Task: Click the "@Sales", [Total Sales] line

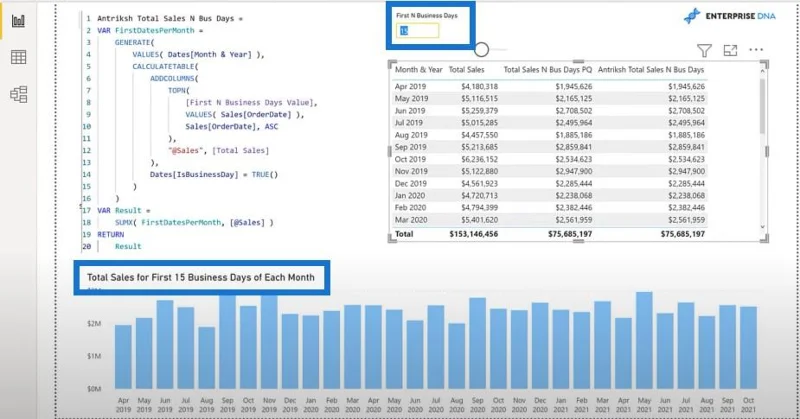Action: [x=218, y=151]
